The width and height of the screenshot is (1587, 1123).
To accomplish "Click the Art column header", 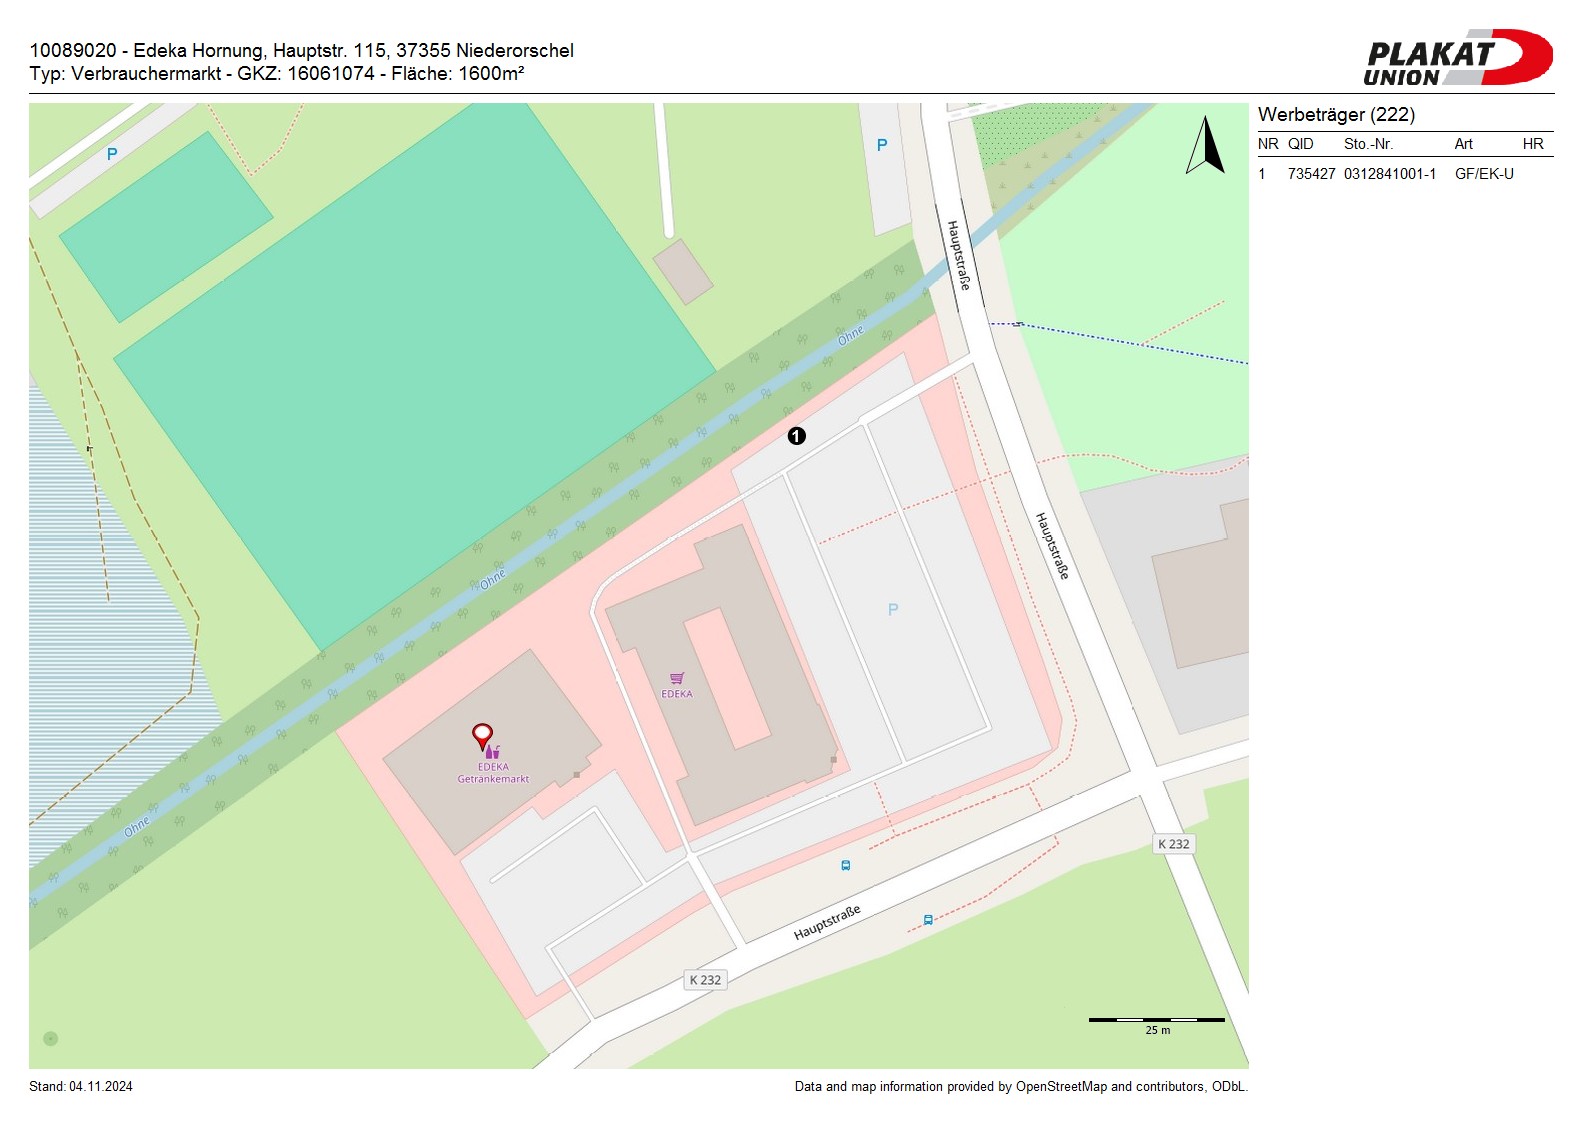I will (1463, 144).
